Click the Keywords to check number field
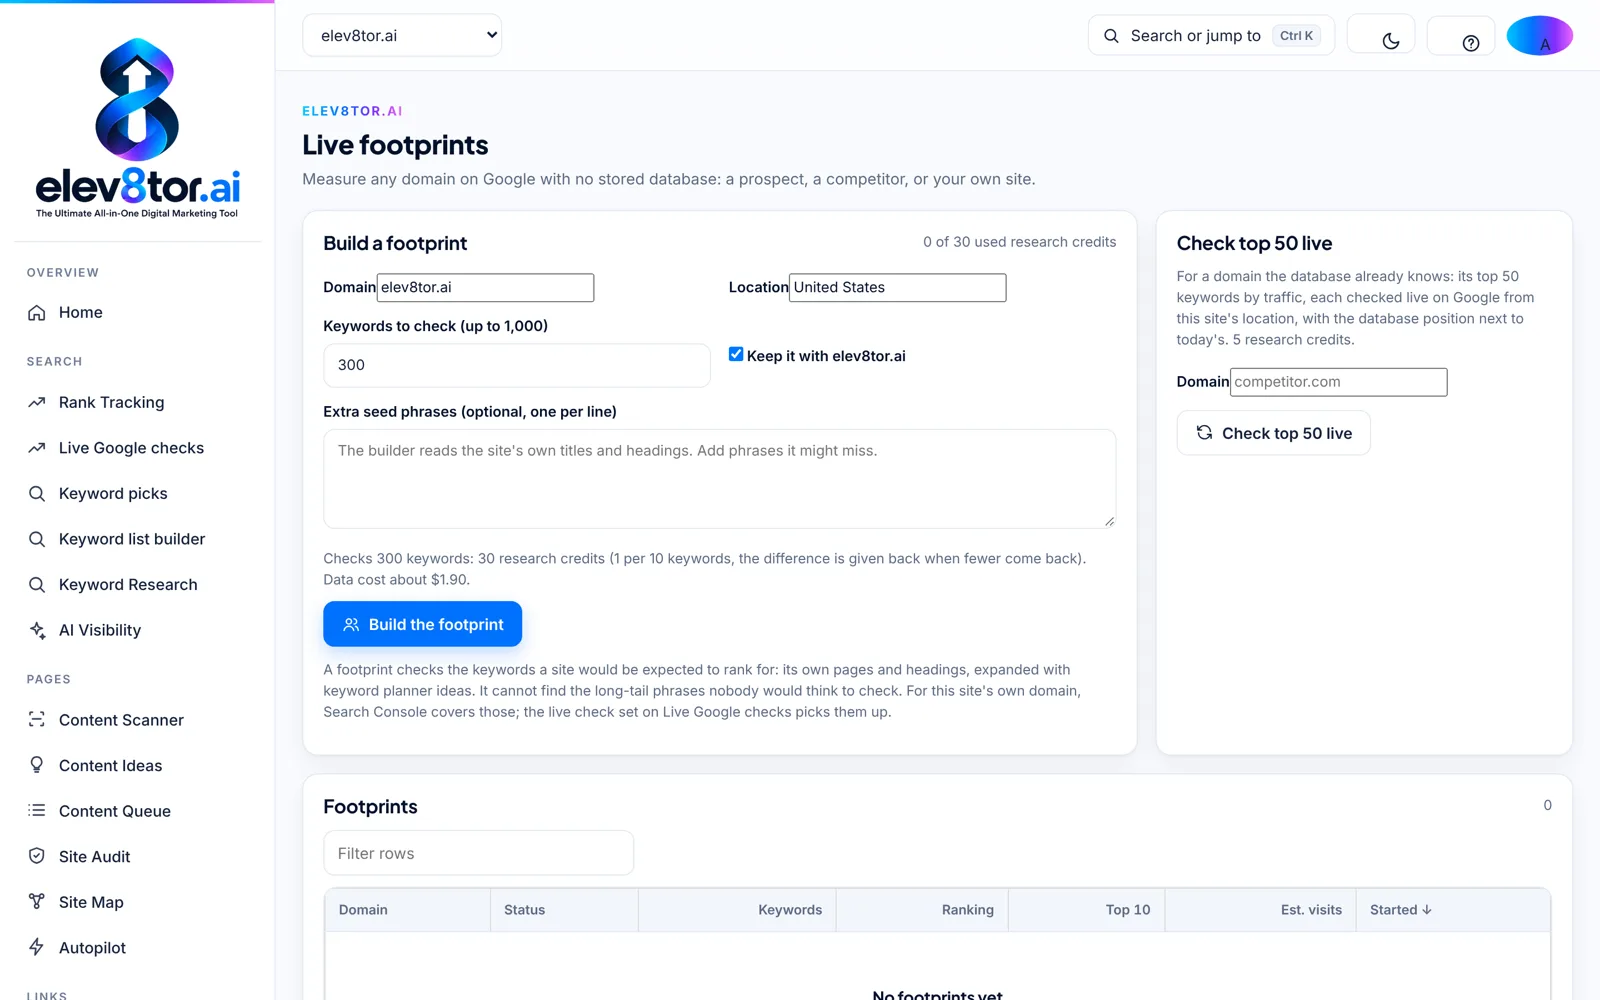Screen dimensions: 1600x1000 click(x=517, y=365)
